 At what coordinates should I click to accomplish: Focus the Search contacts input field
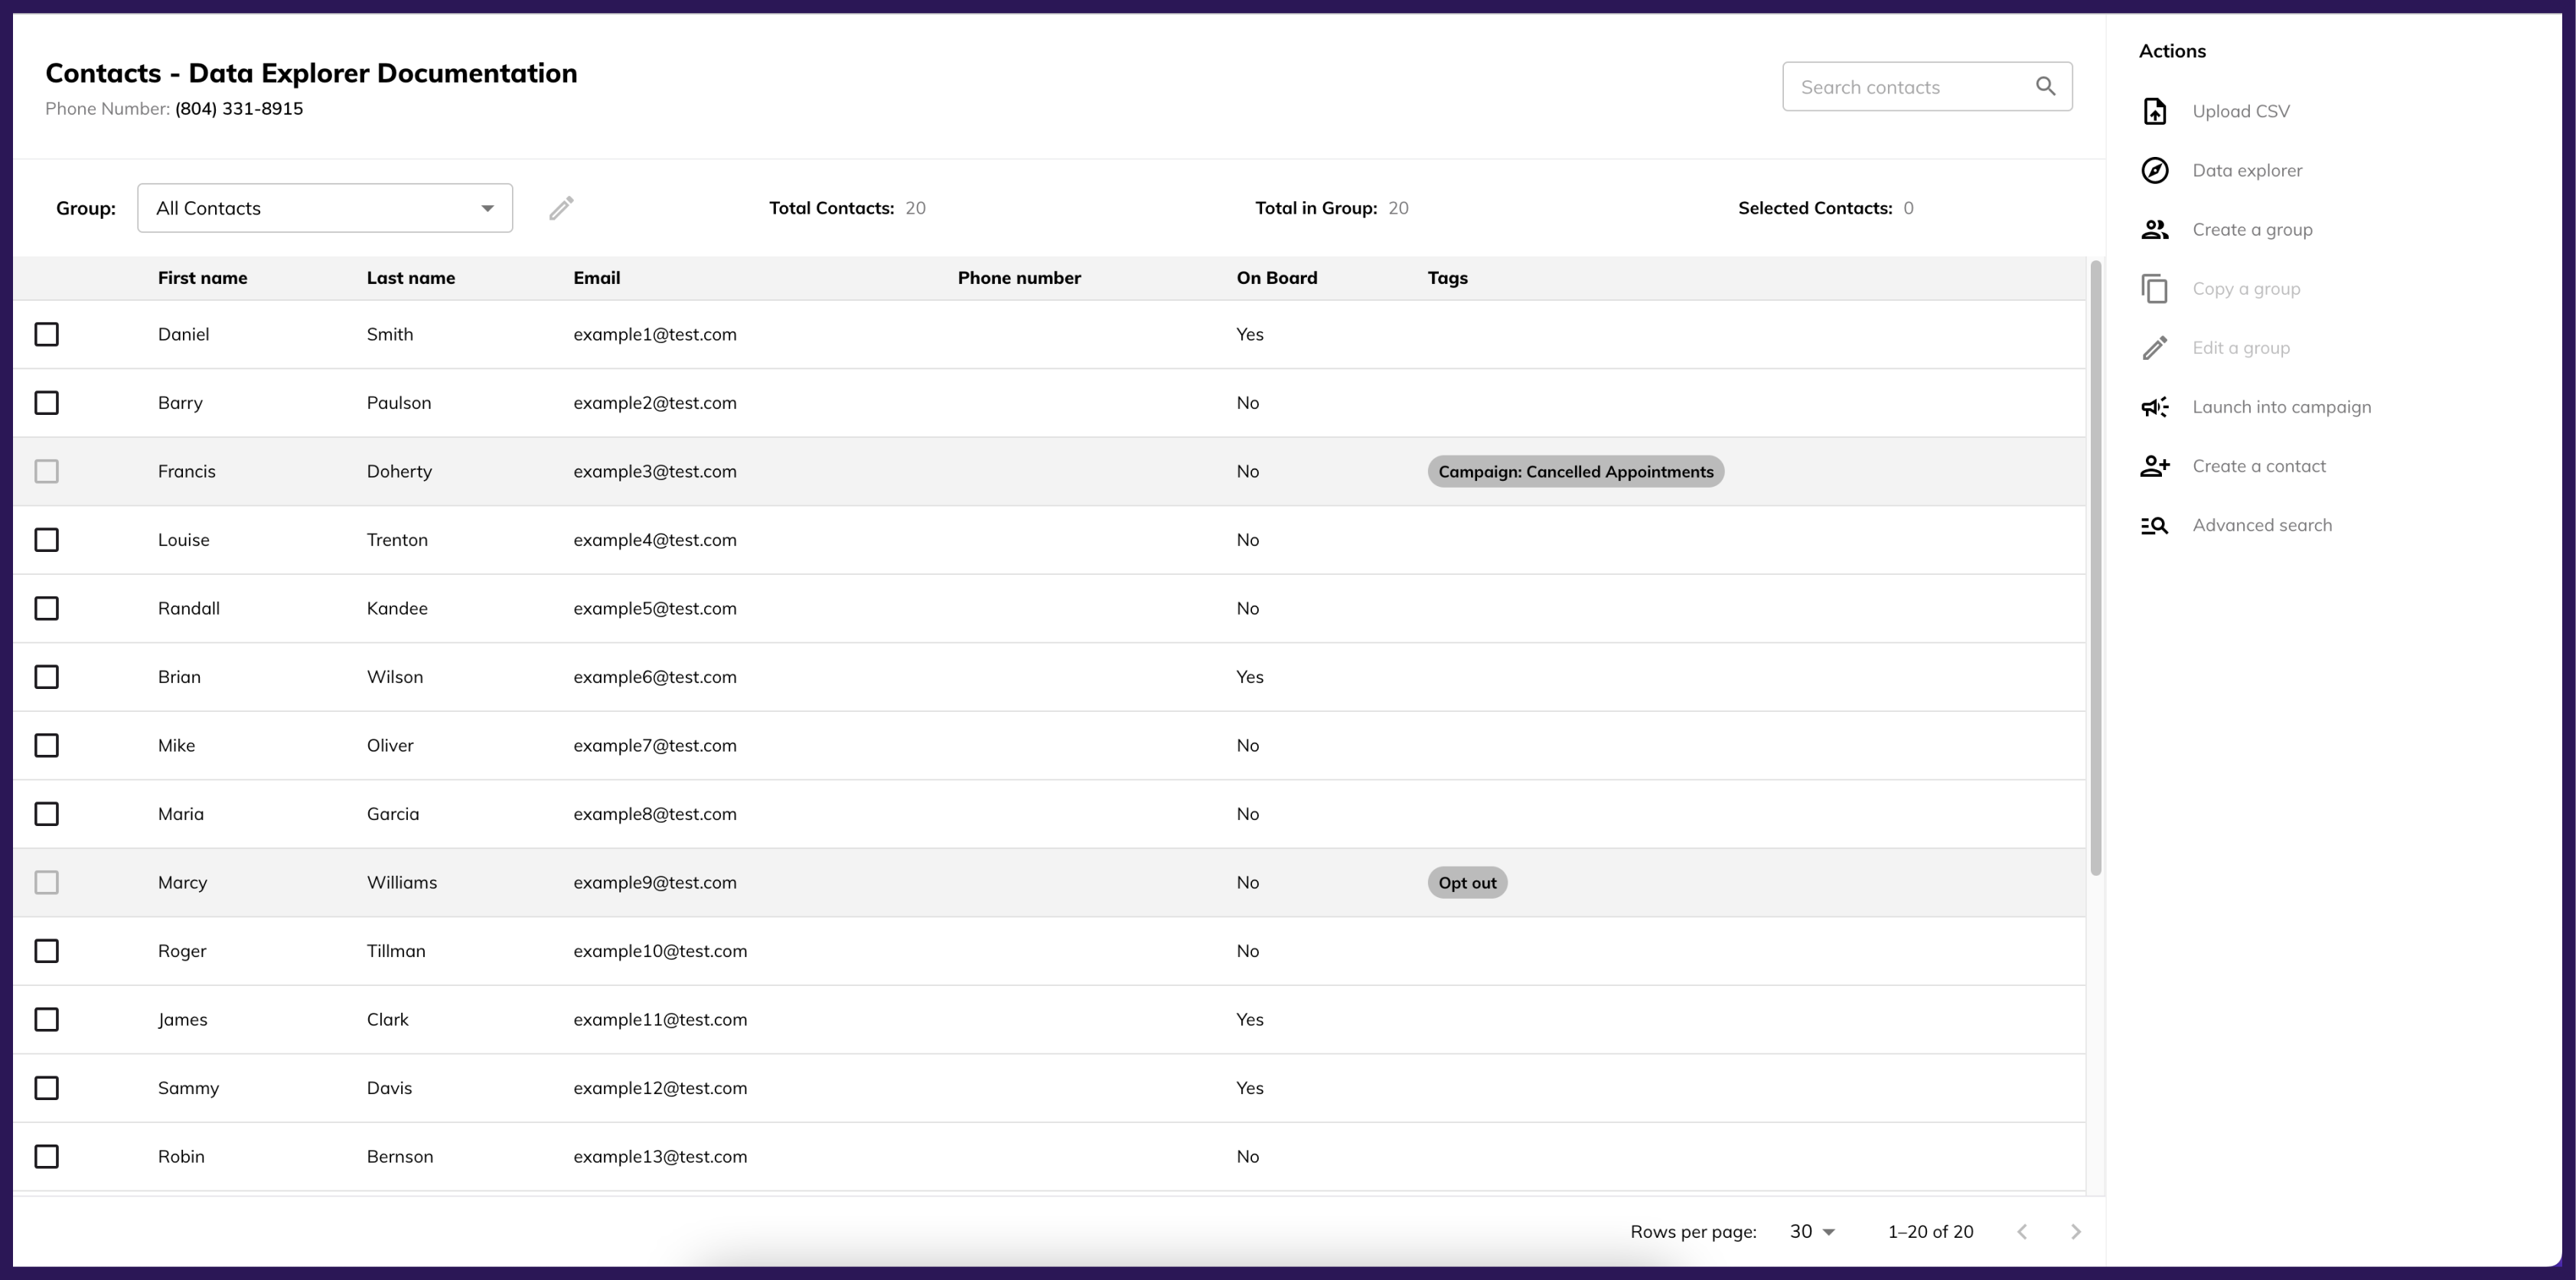1900,87
